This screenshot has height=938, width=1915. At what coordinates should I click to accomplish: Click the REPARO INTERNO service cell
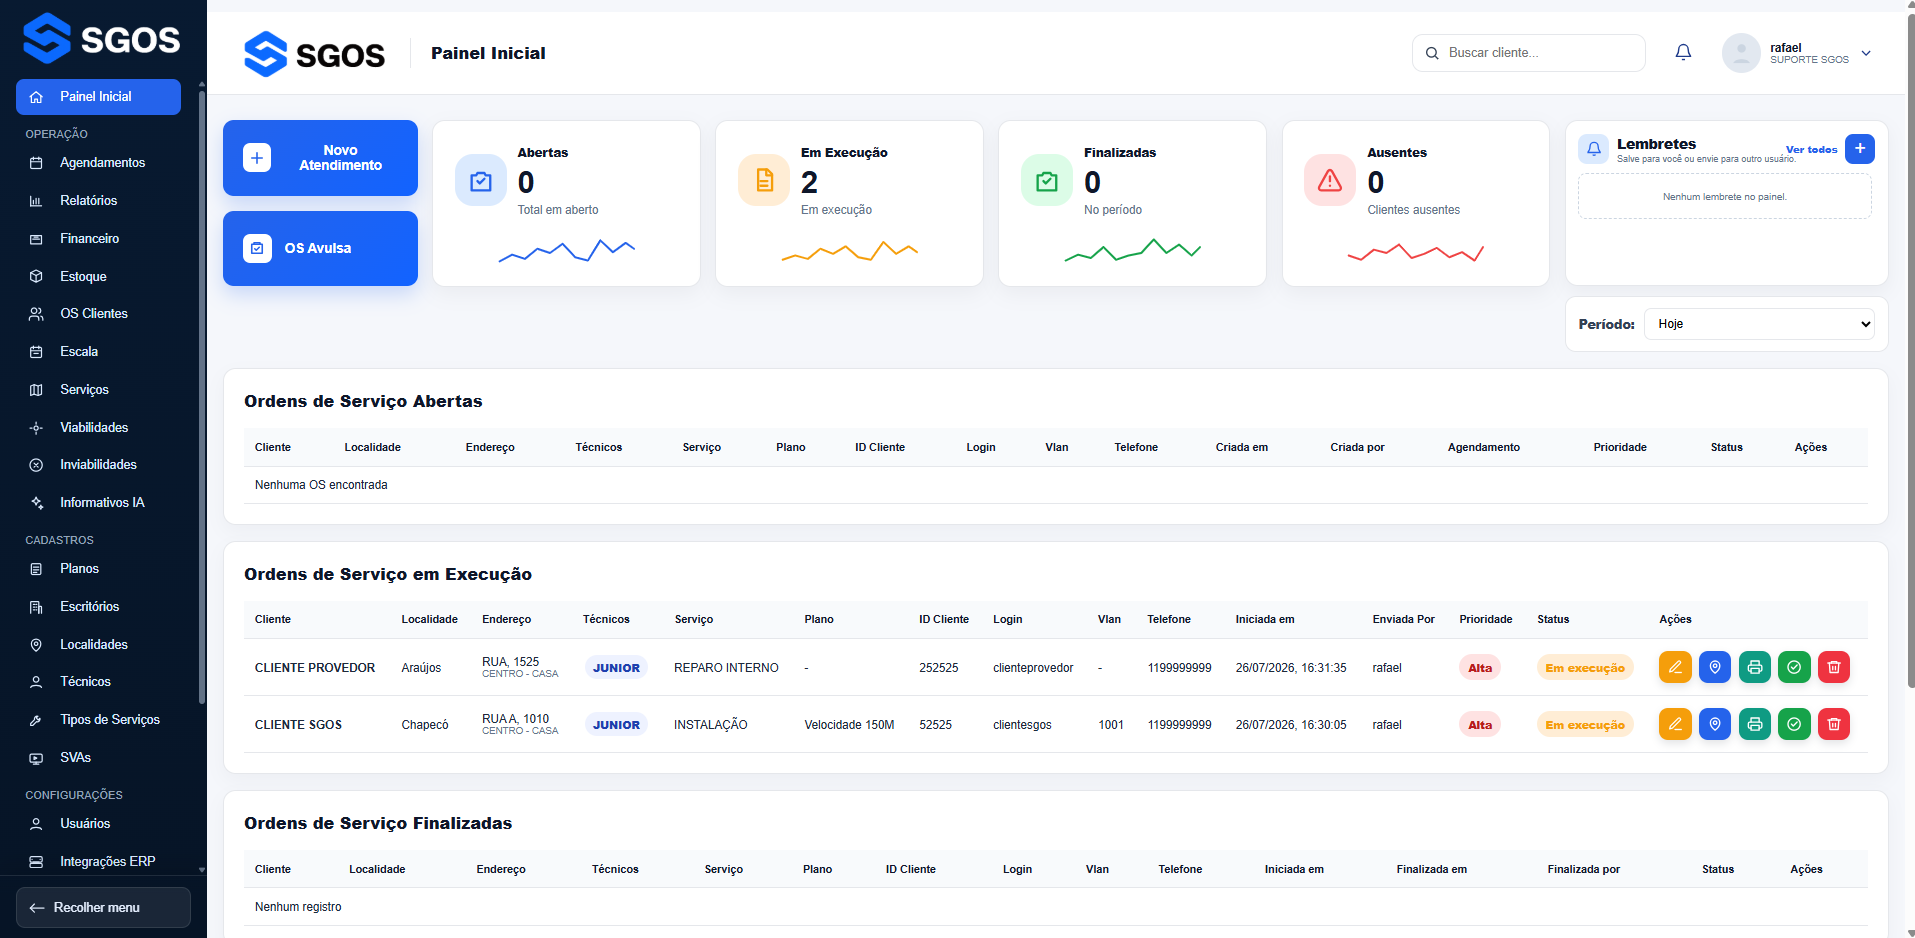point(726,668)
